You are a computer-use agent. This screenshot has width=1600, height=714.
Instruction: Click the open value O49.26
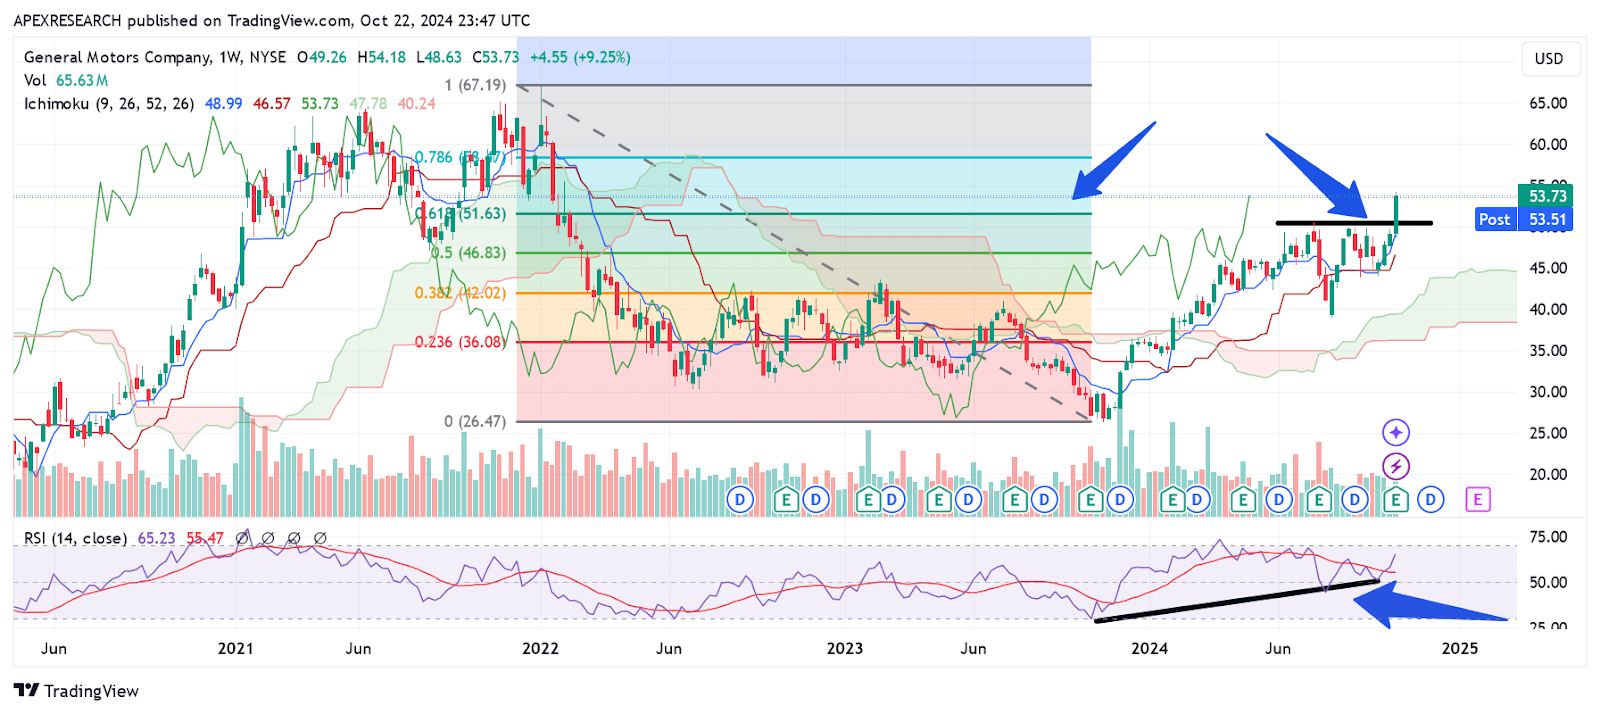[322, 57]
